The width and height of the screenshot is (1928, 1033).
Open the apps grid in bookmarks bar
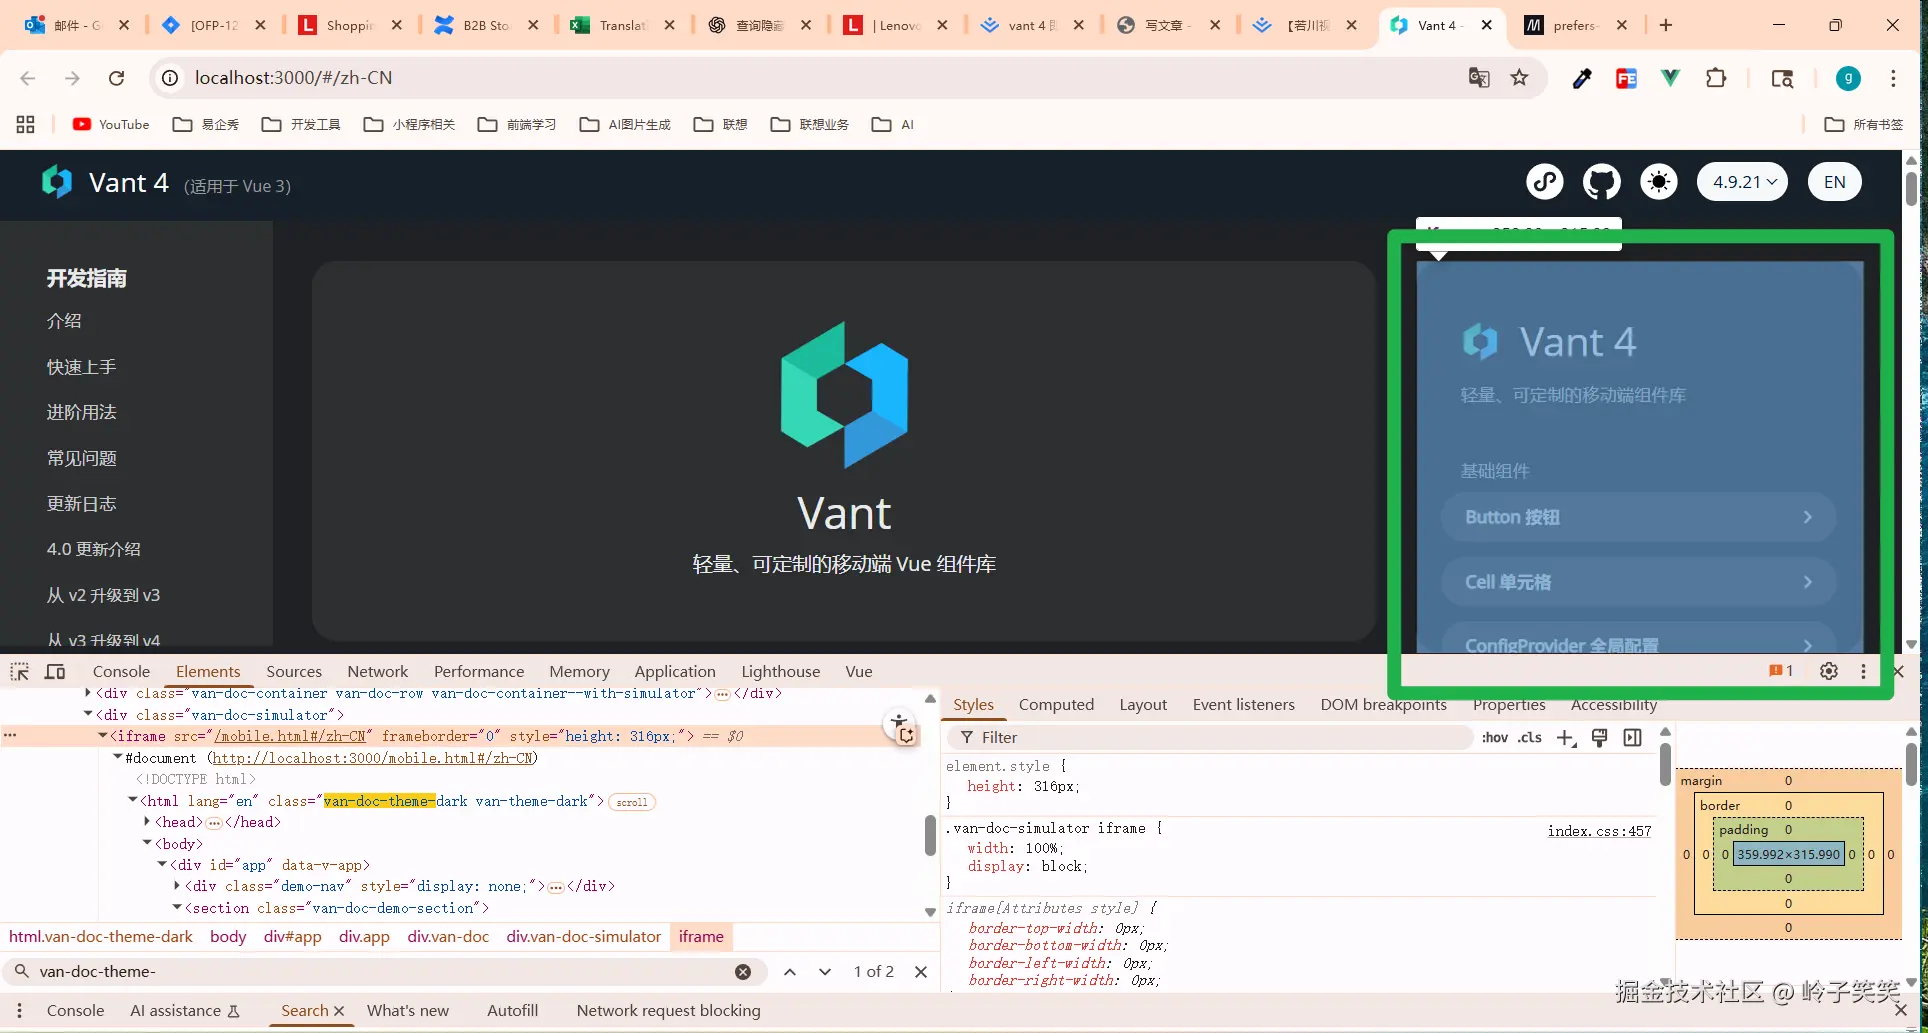click(x=26, y=124)
